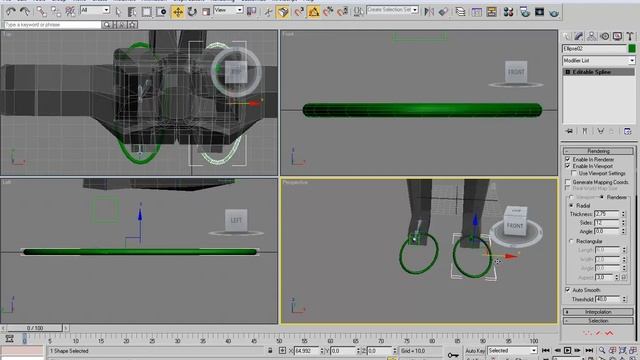This screenshot has height=360, width=640.
Task: Go to the end frame button
Action: (x=589, y=351)
